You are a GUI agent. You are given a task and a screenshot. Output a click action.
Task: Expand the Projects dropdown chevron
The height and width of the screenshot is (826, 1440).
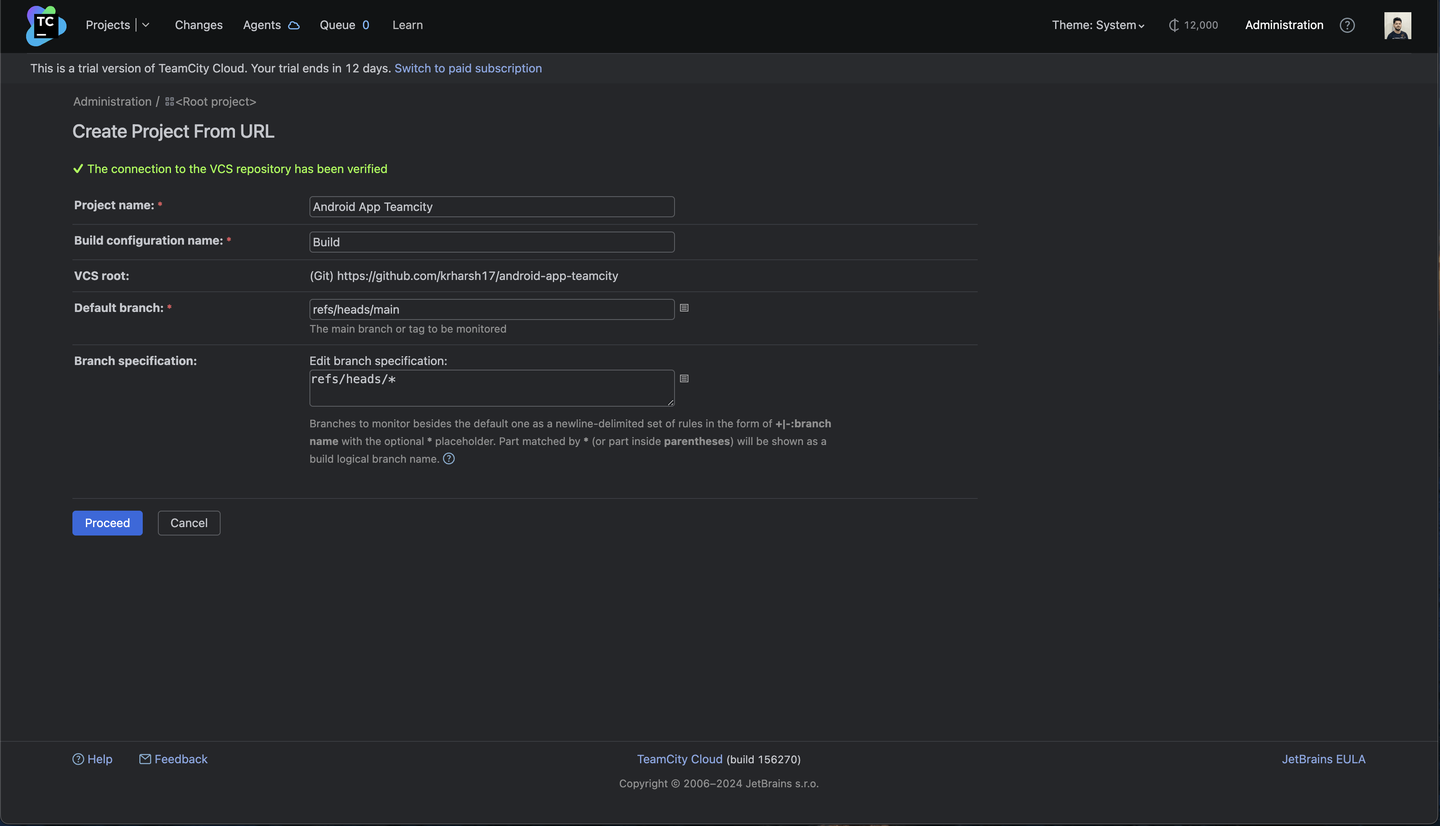146,25
